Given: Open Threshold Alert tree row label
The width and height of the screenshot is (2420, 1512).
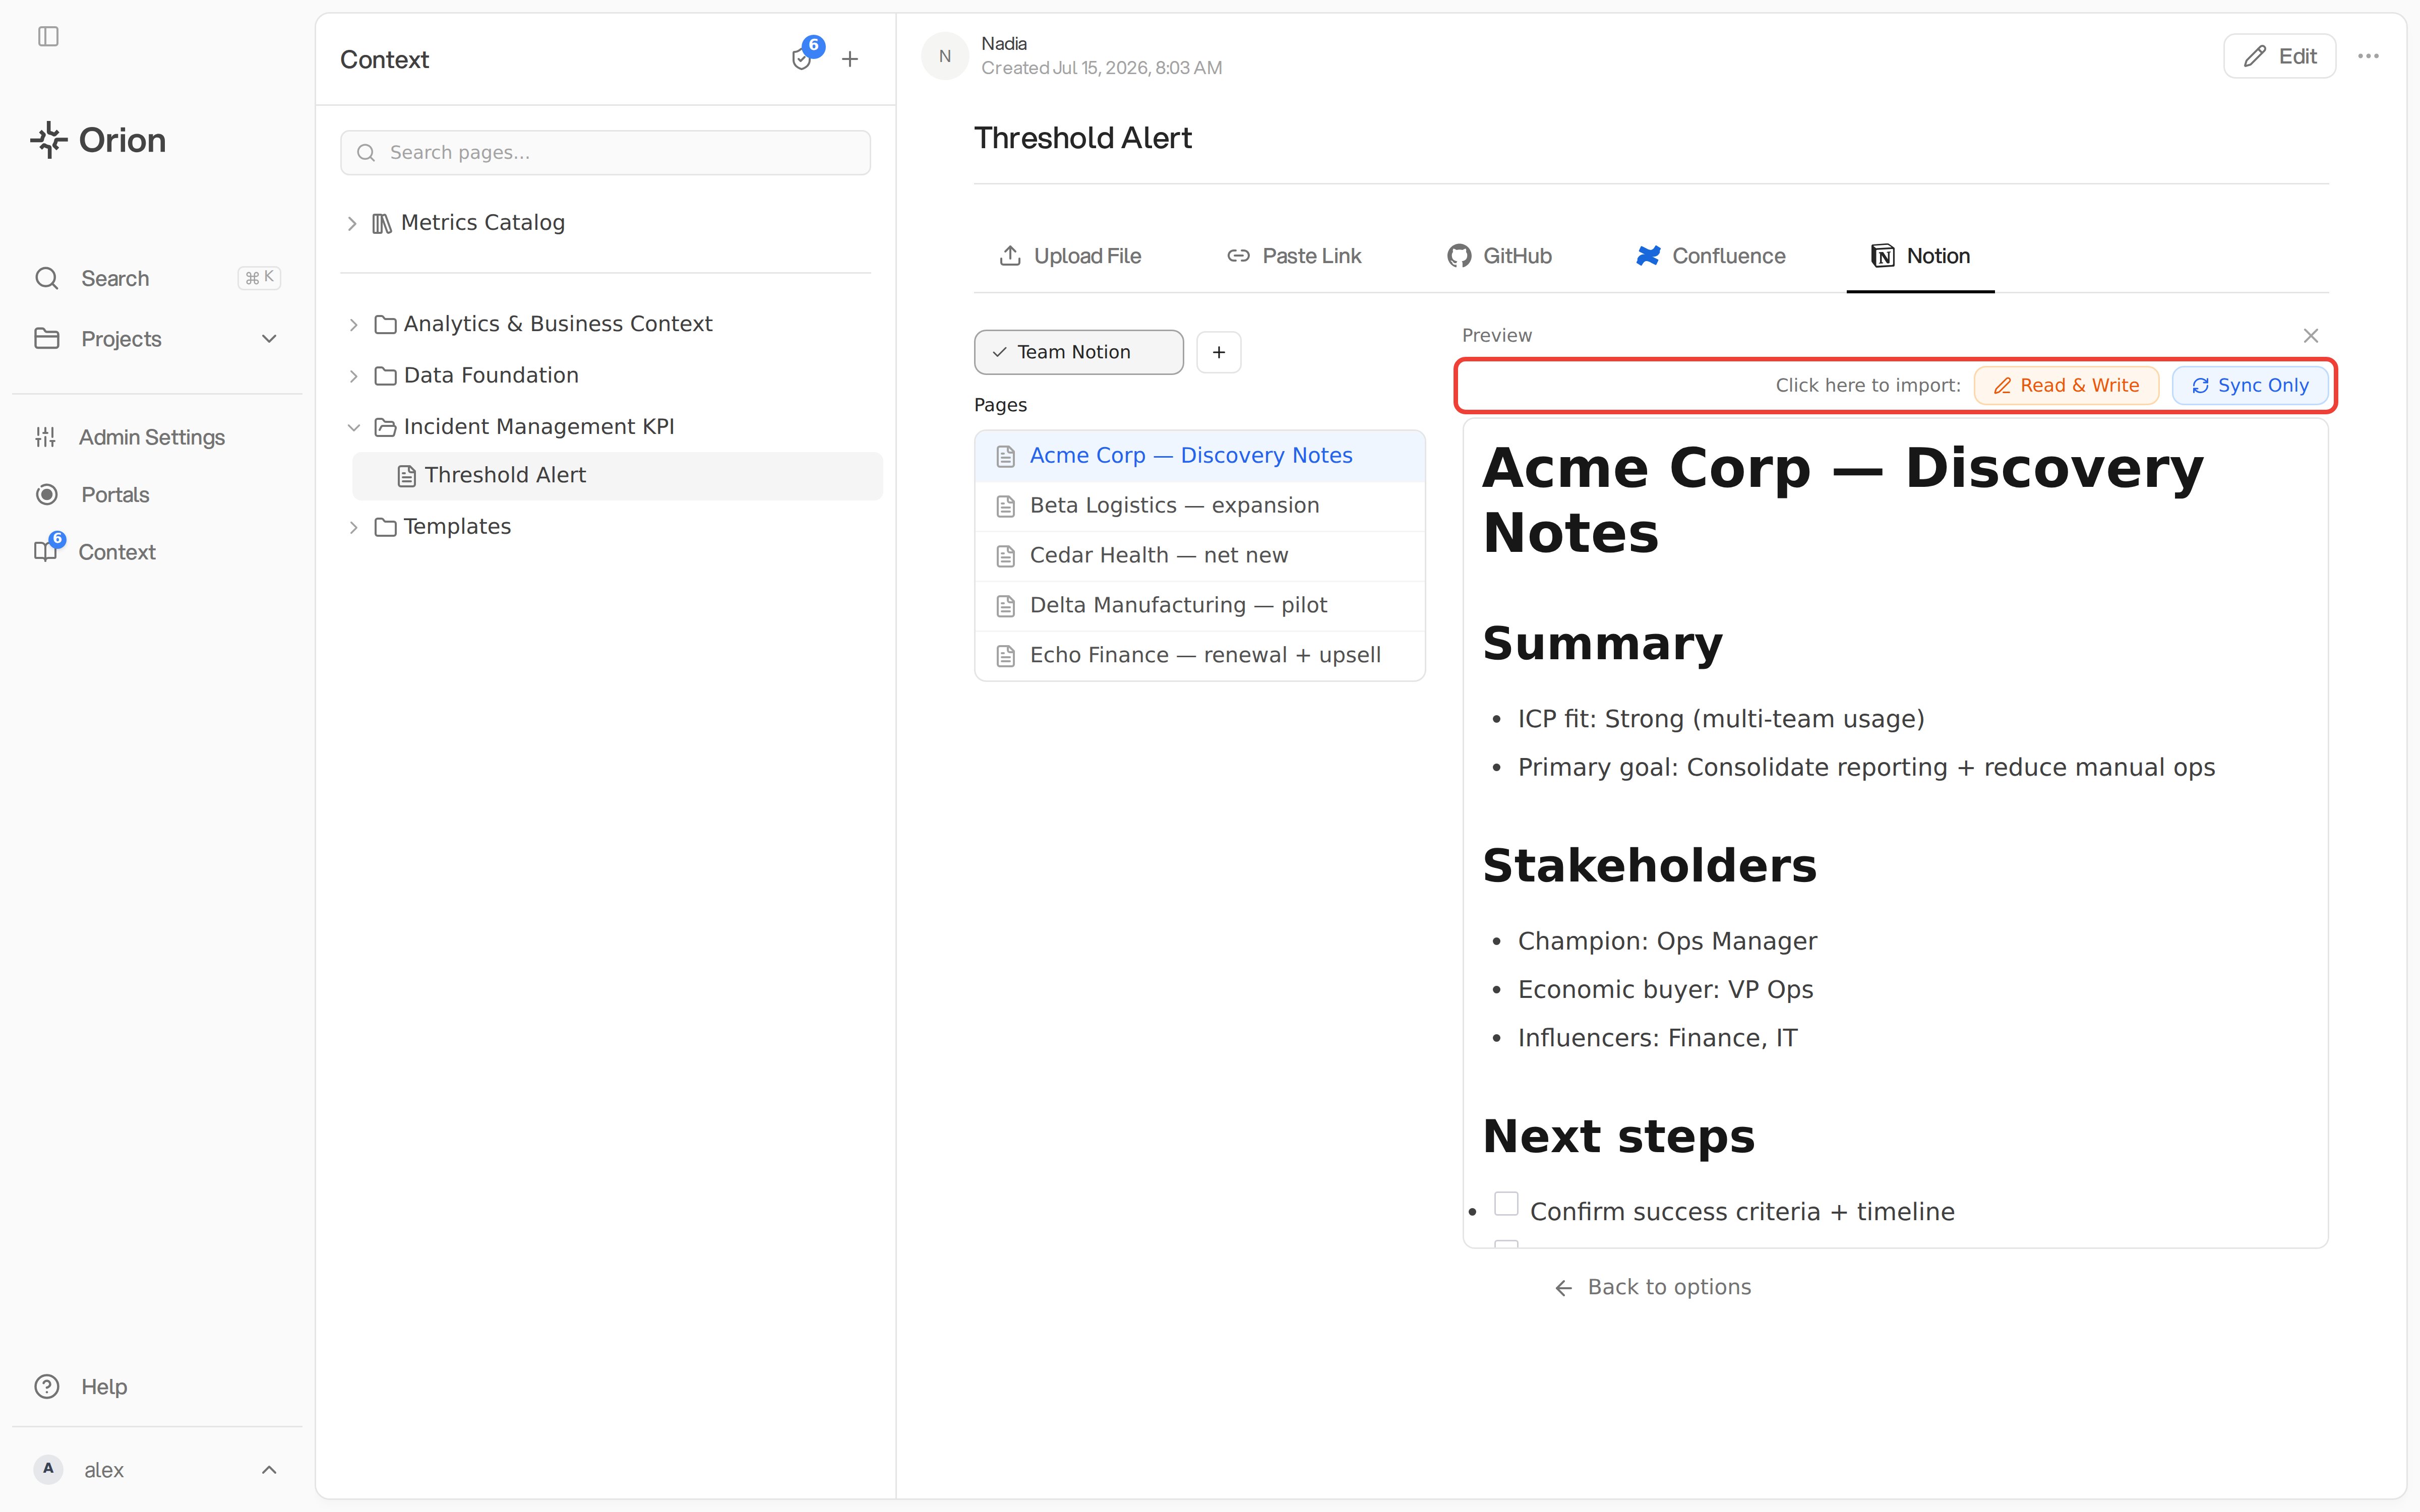Looking at the screenshot, I should pyautogui.click(x=505, y=476).
